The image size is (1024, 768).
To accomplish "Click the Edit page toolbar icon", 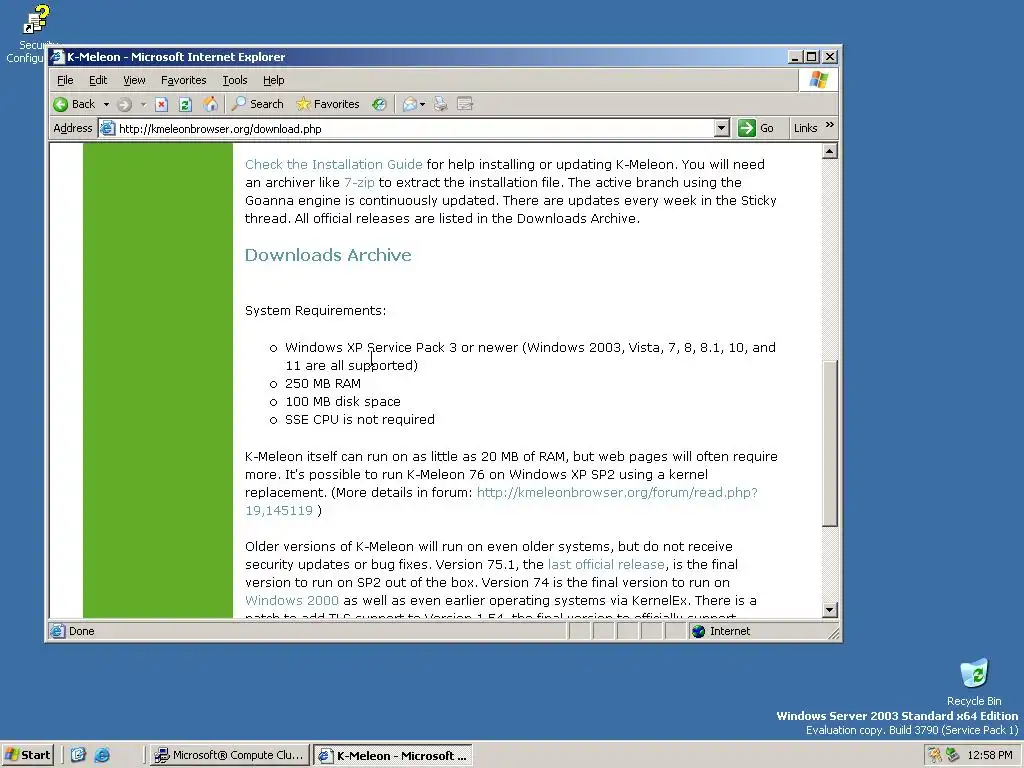I will click(465, 104).
